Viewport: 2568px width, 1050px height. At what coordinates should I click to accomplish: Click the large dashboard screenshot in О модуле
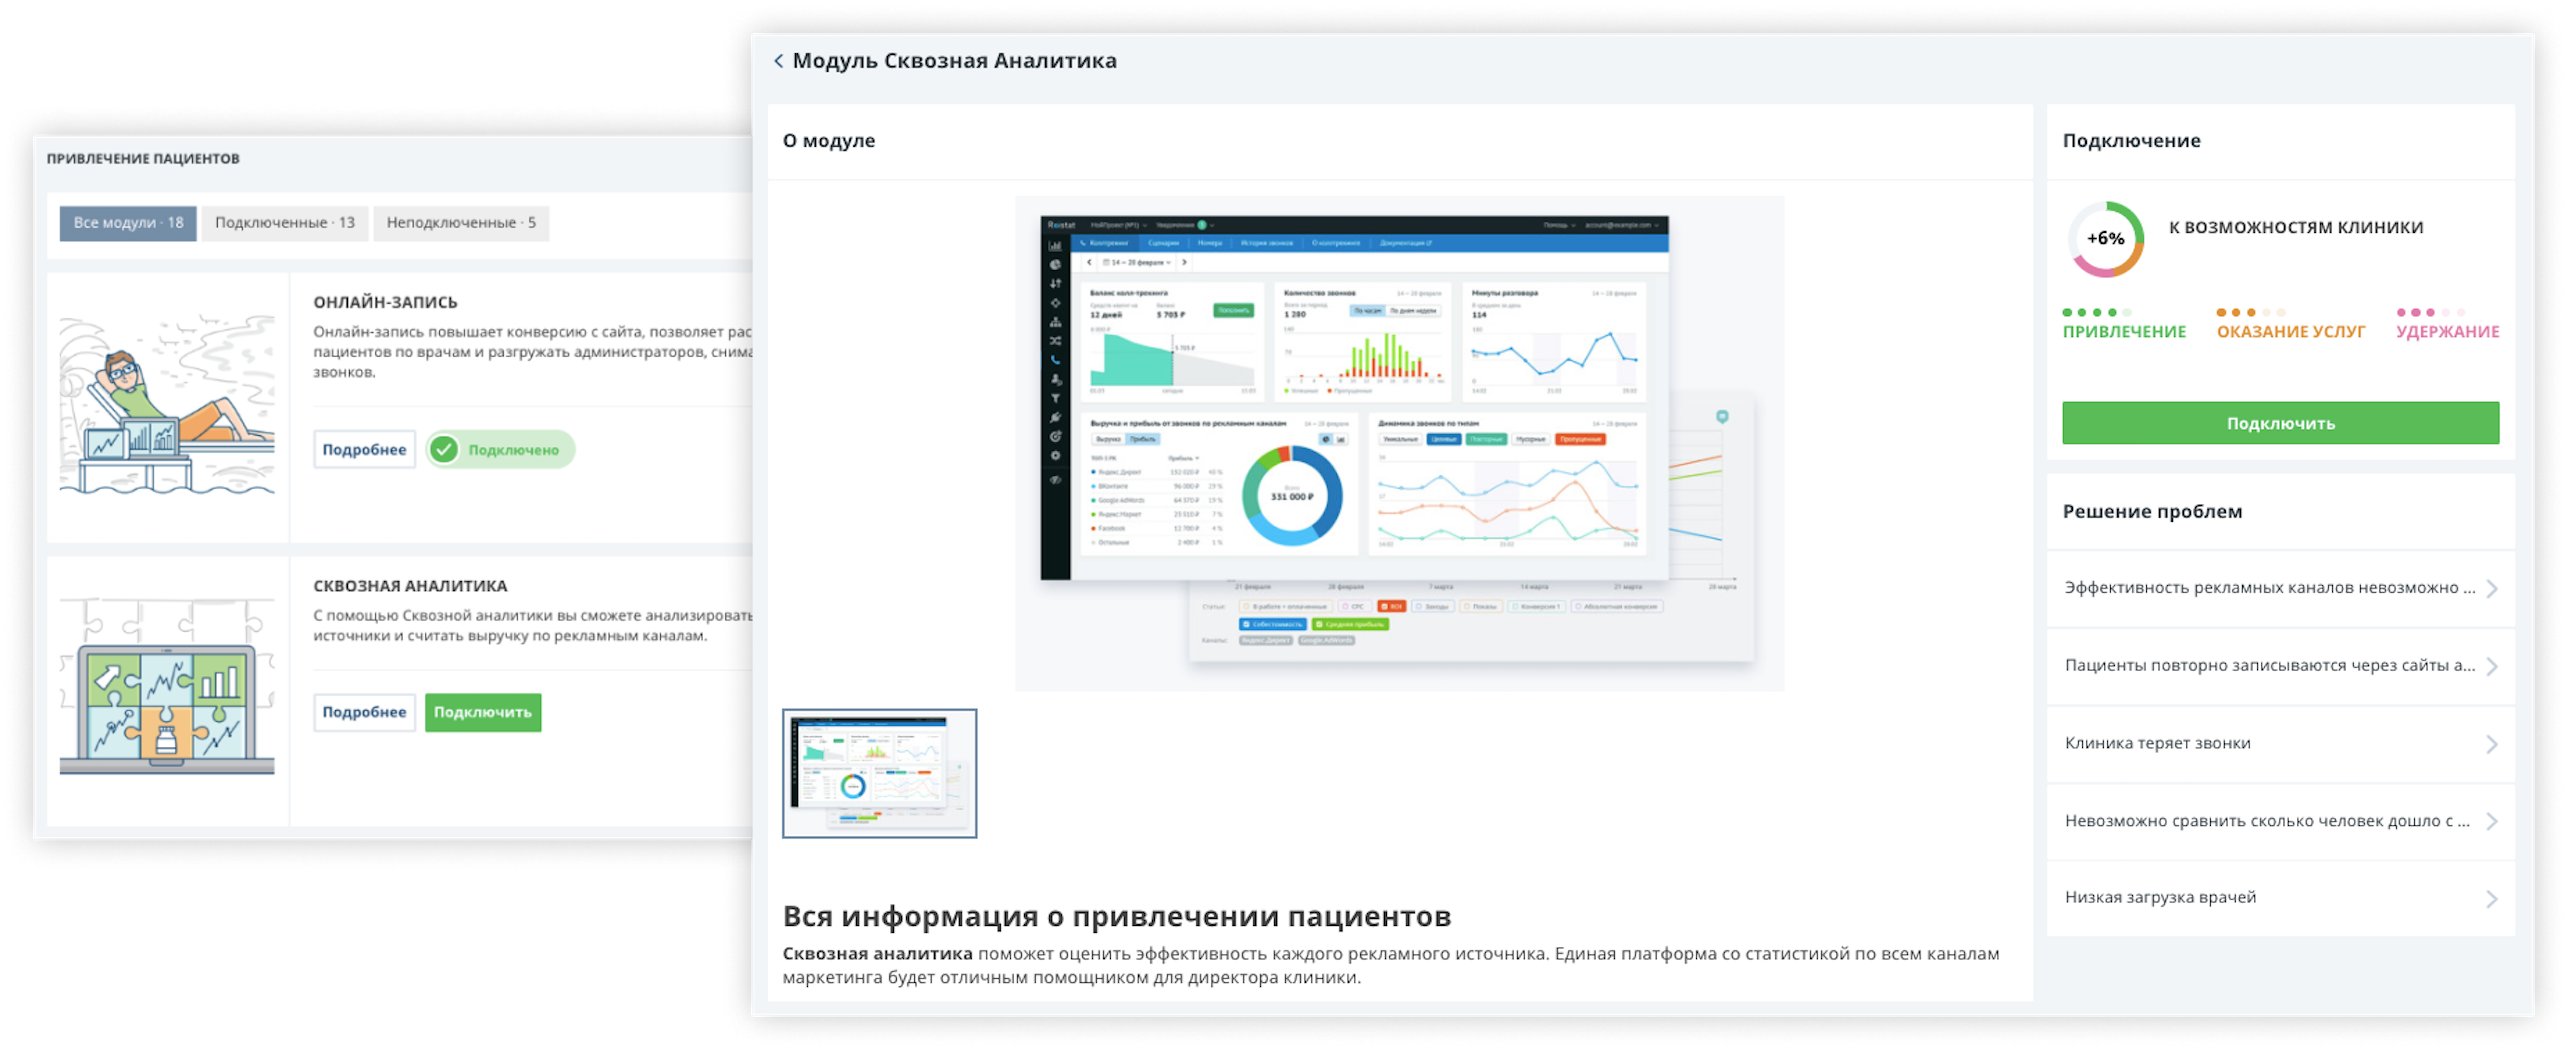[x=1398, y=442]
